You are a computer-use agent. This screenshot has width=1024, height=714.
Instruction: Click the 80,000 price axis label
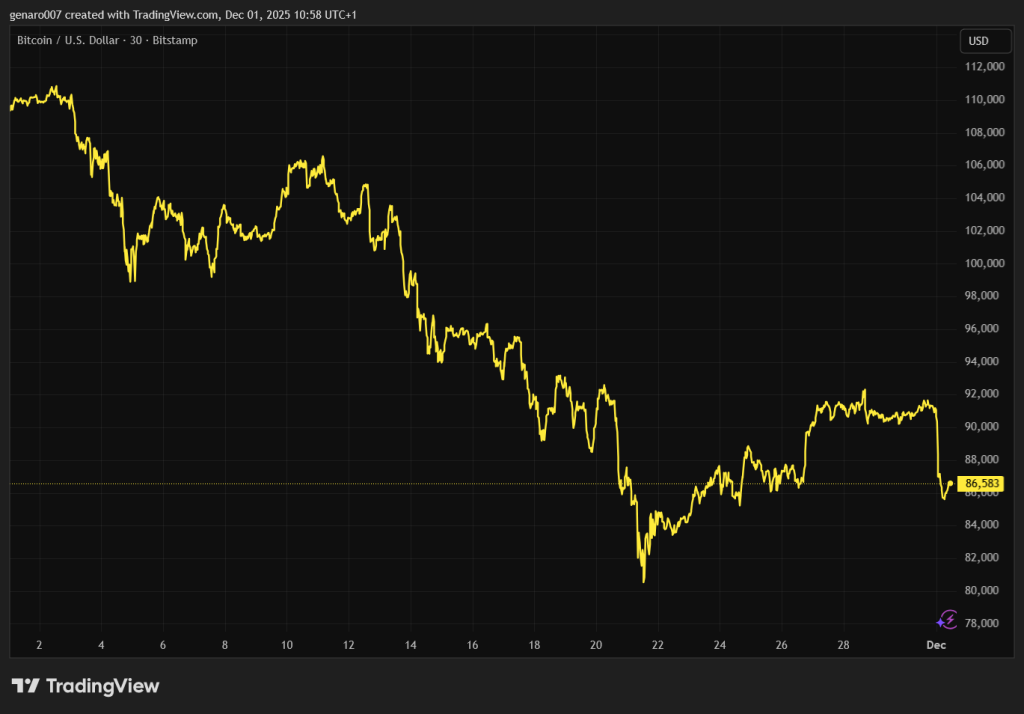pyautogui.click(x=985, y=590)
